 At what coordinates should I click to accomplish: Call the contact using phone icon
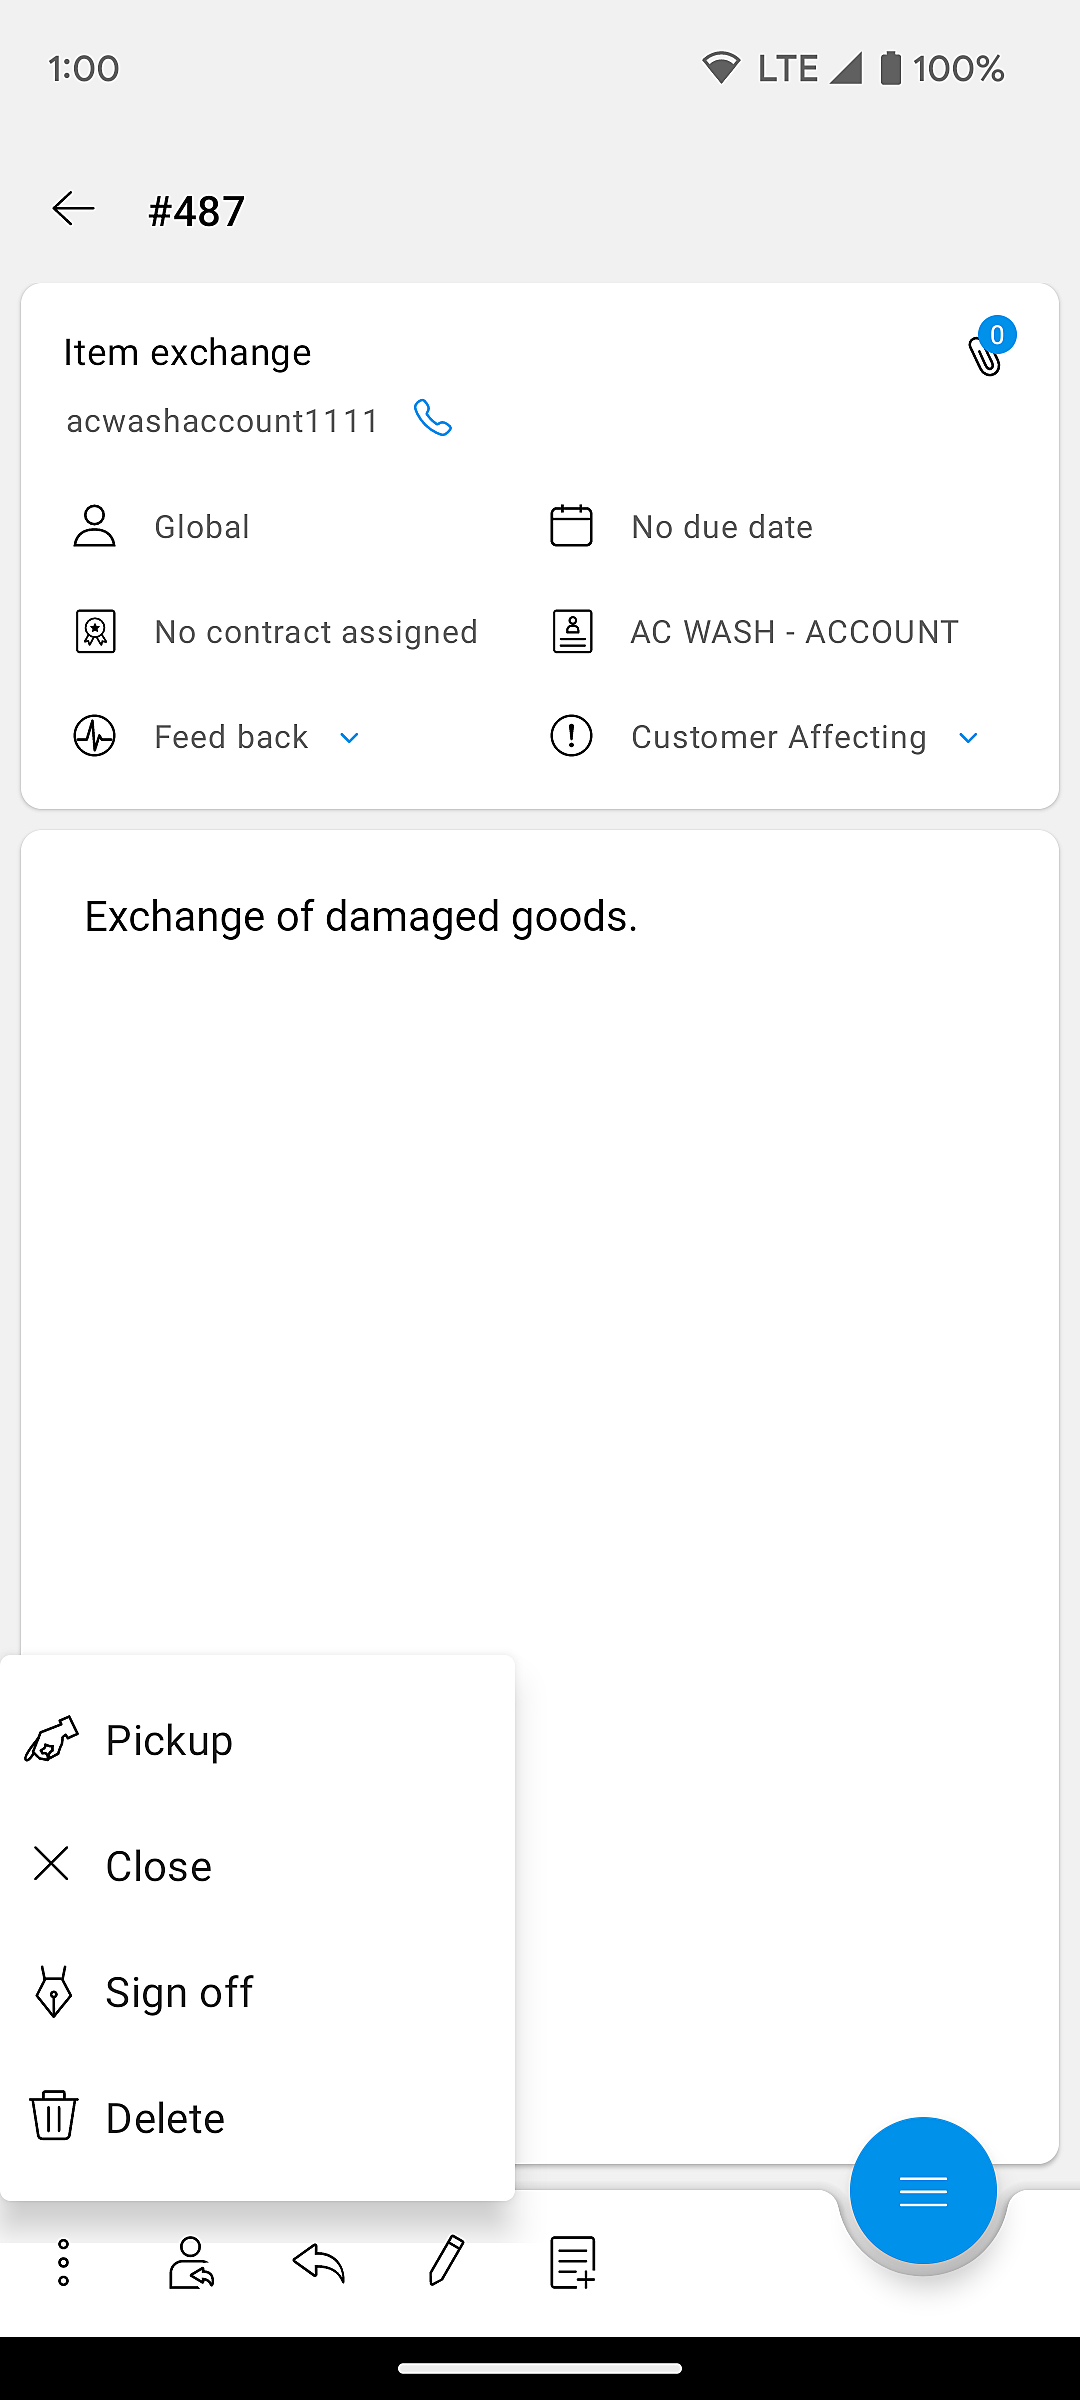click(x=433, y=419)
